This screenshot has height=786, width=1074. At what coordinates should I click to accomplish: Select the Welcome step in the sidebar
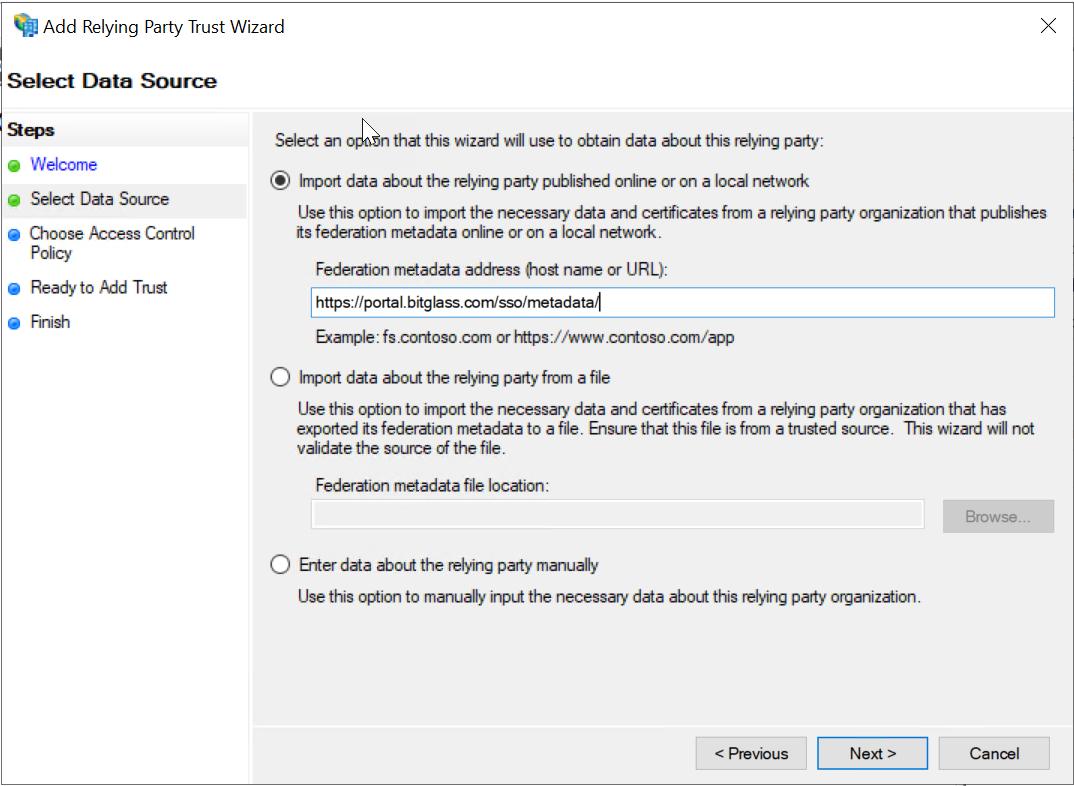(63, 165)
